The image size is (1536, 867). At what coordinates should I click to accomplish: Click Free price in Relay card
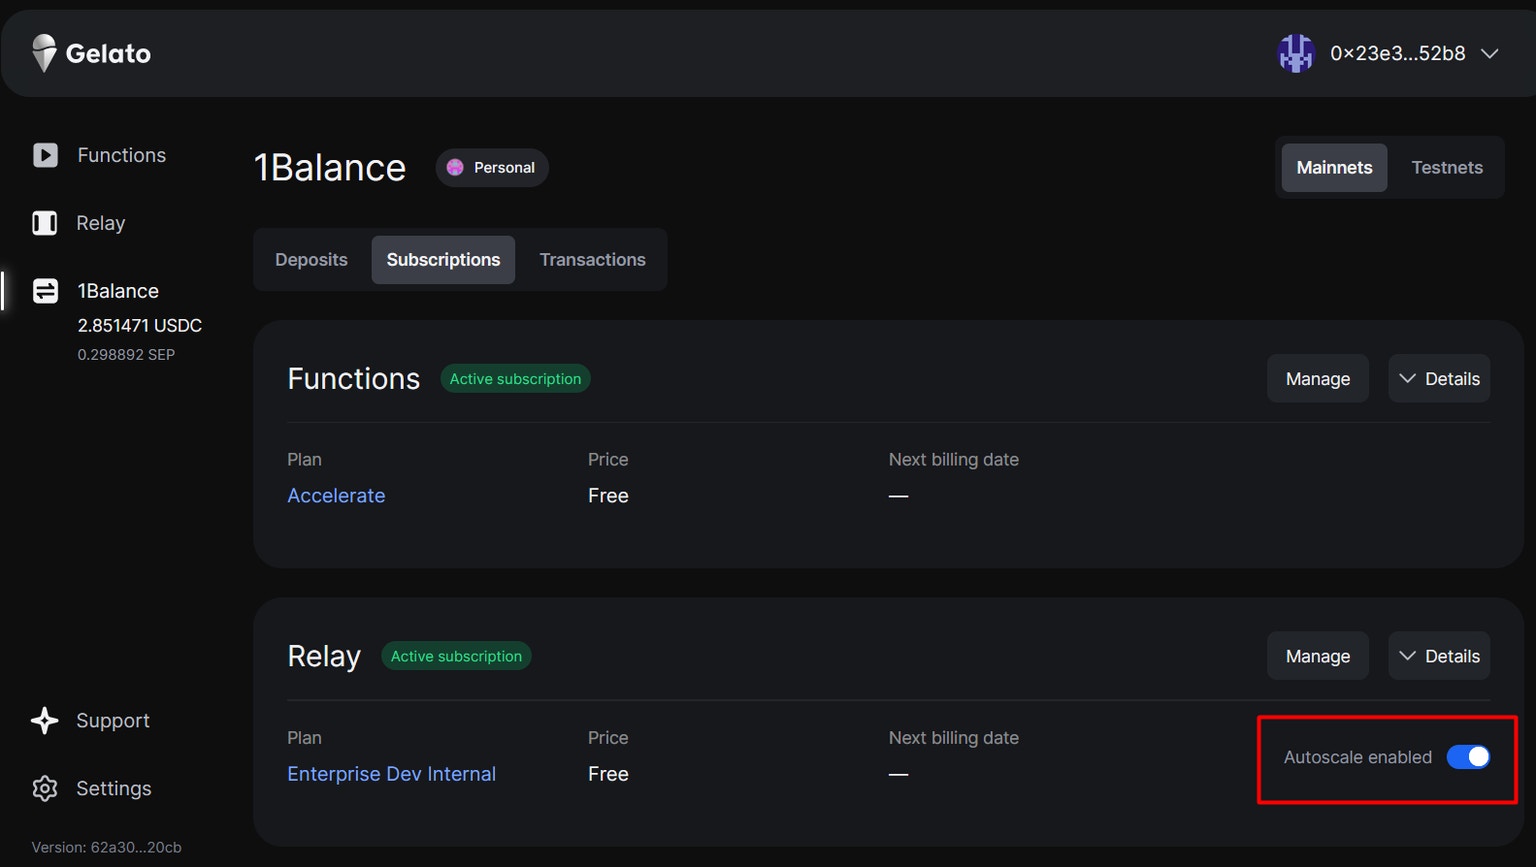pos(608,774)
